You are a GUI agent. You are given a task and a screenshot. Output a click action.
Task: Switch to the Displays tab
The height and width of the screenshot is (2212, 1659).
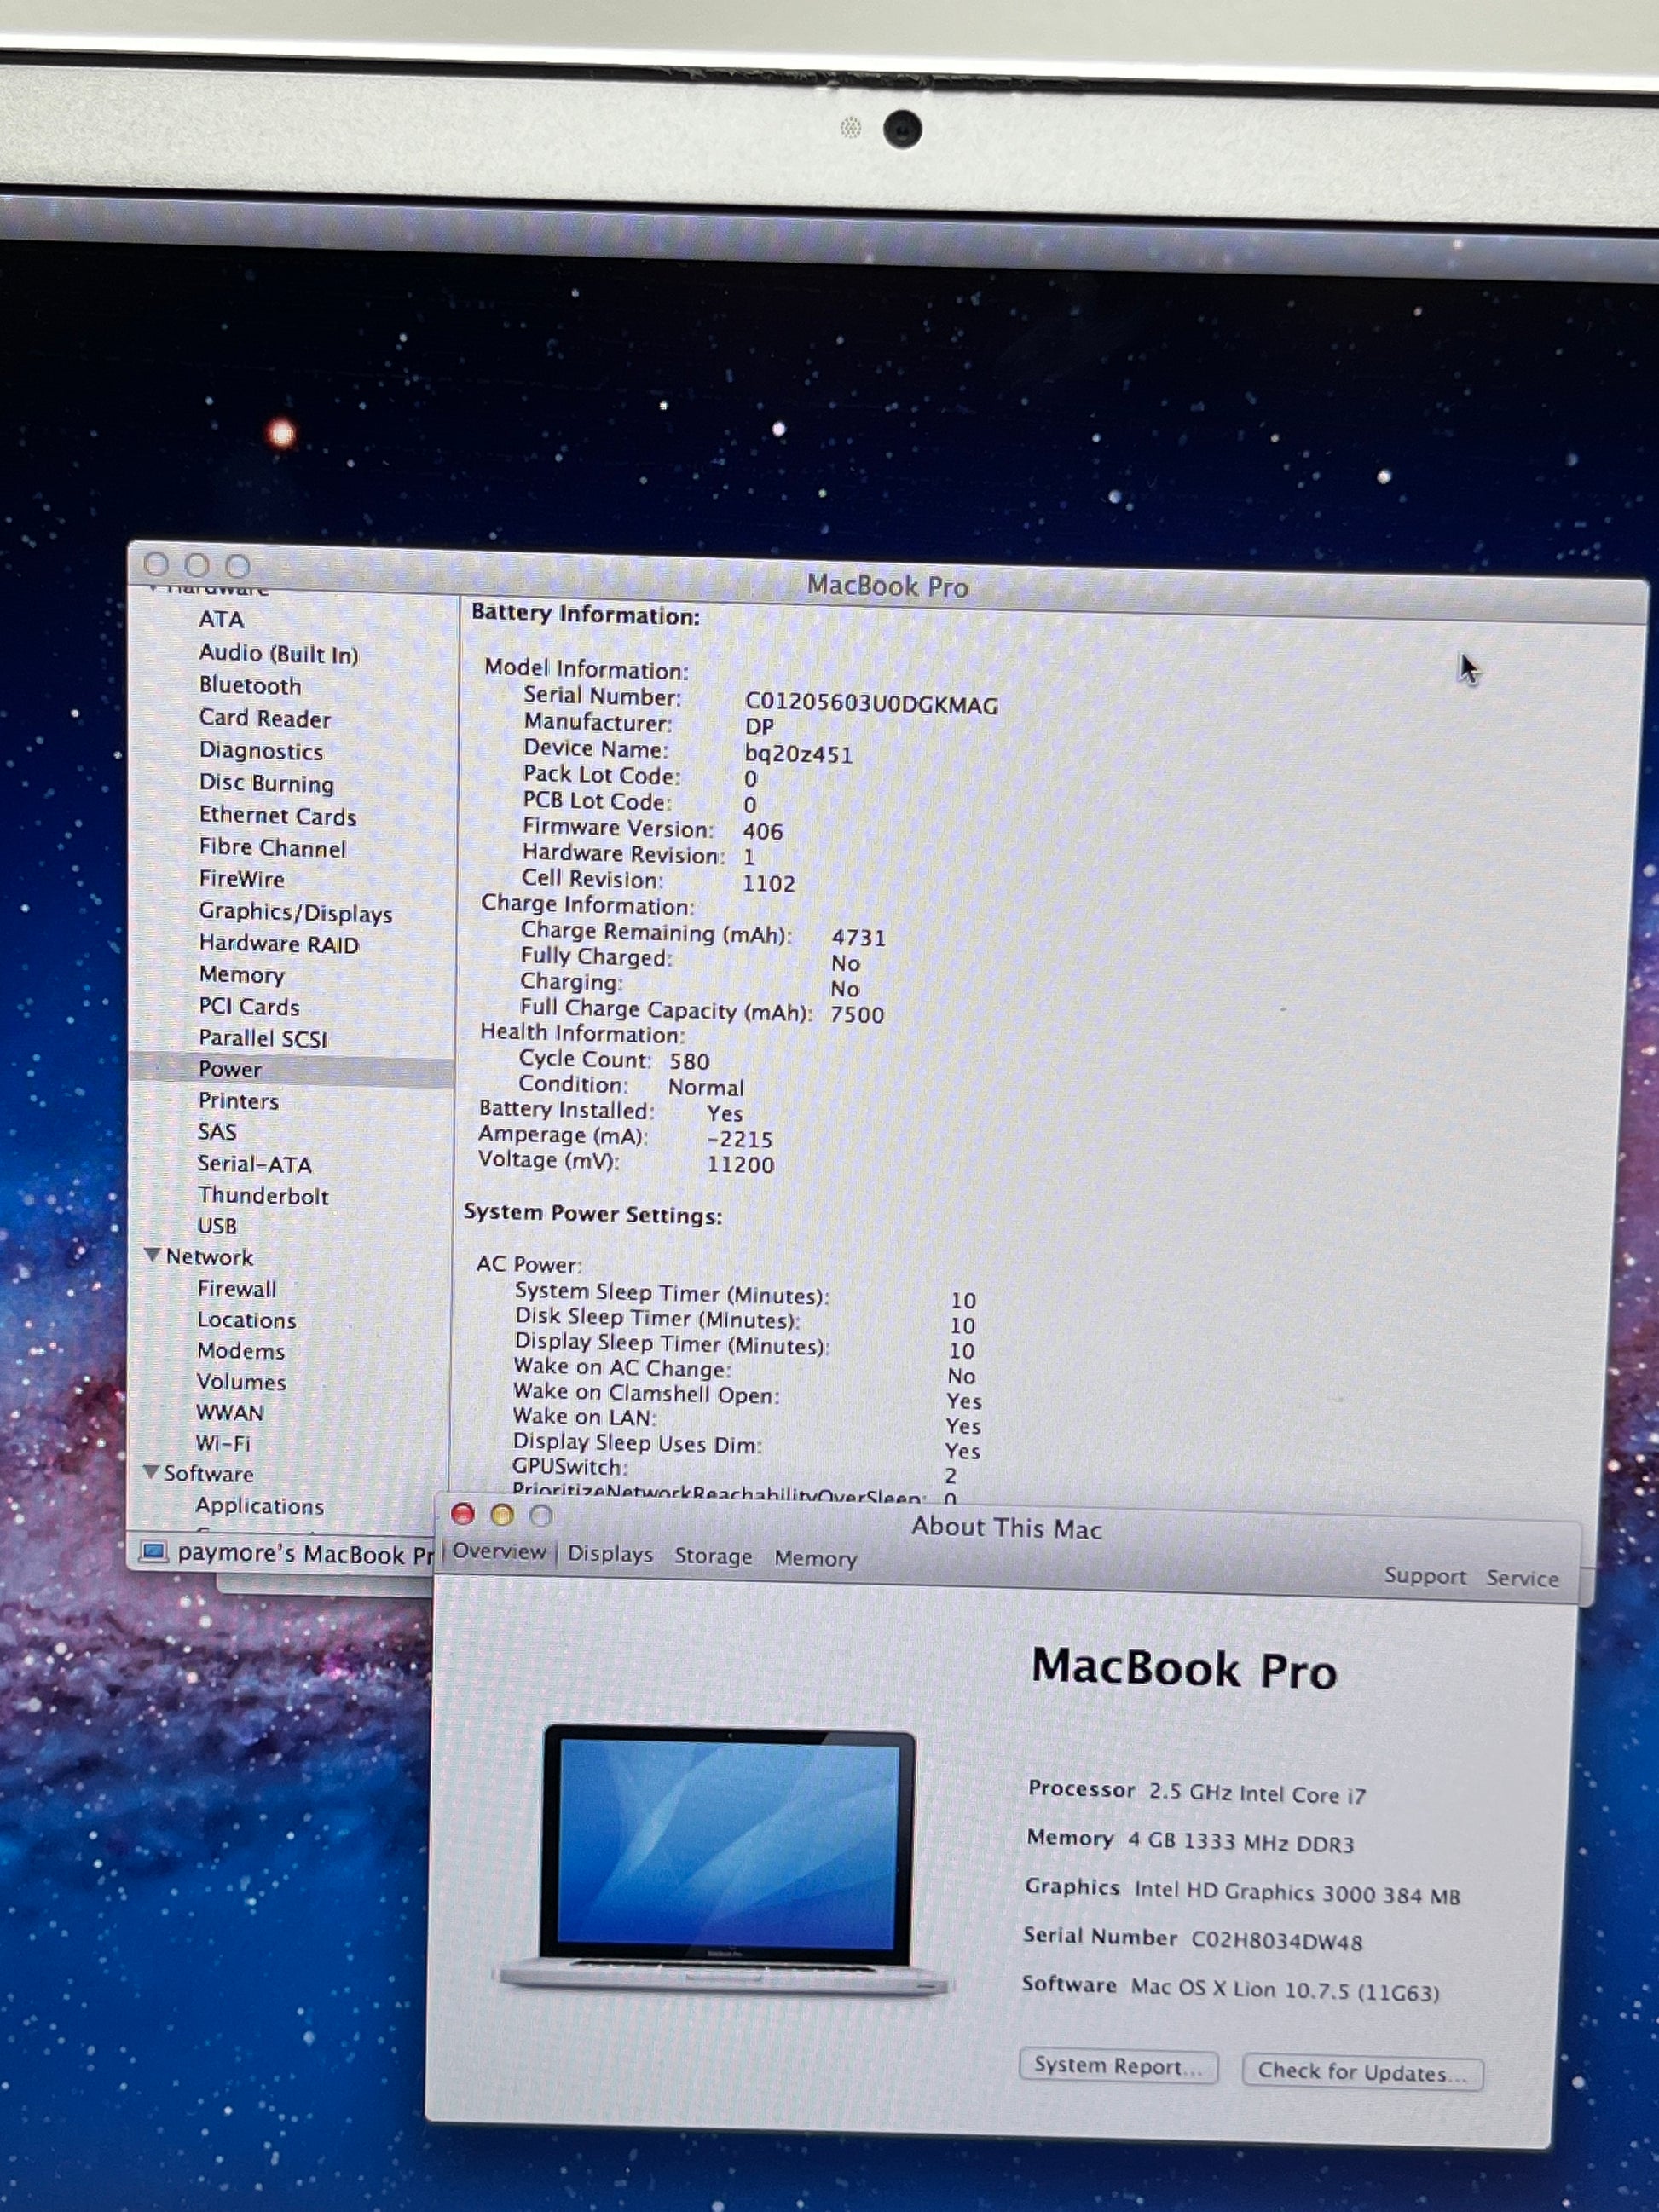coord(610,1554)
